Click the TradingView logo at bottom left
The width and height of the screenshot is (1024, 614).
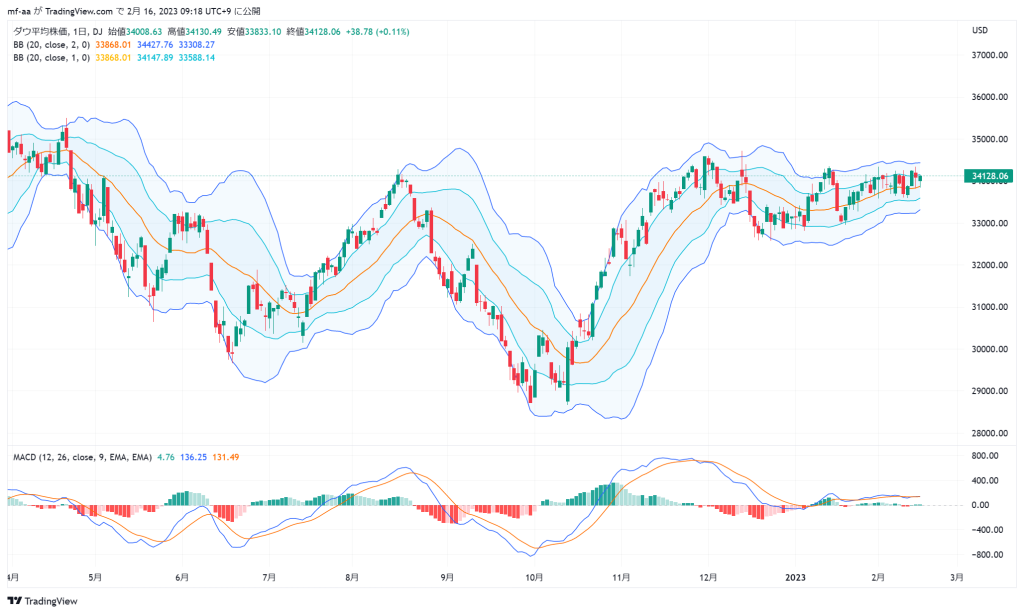[x=42, y=601]
